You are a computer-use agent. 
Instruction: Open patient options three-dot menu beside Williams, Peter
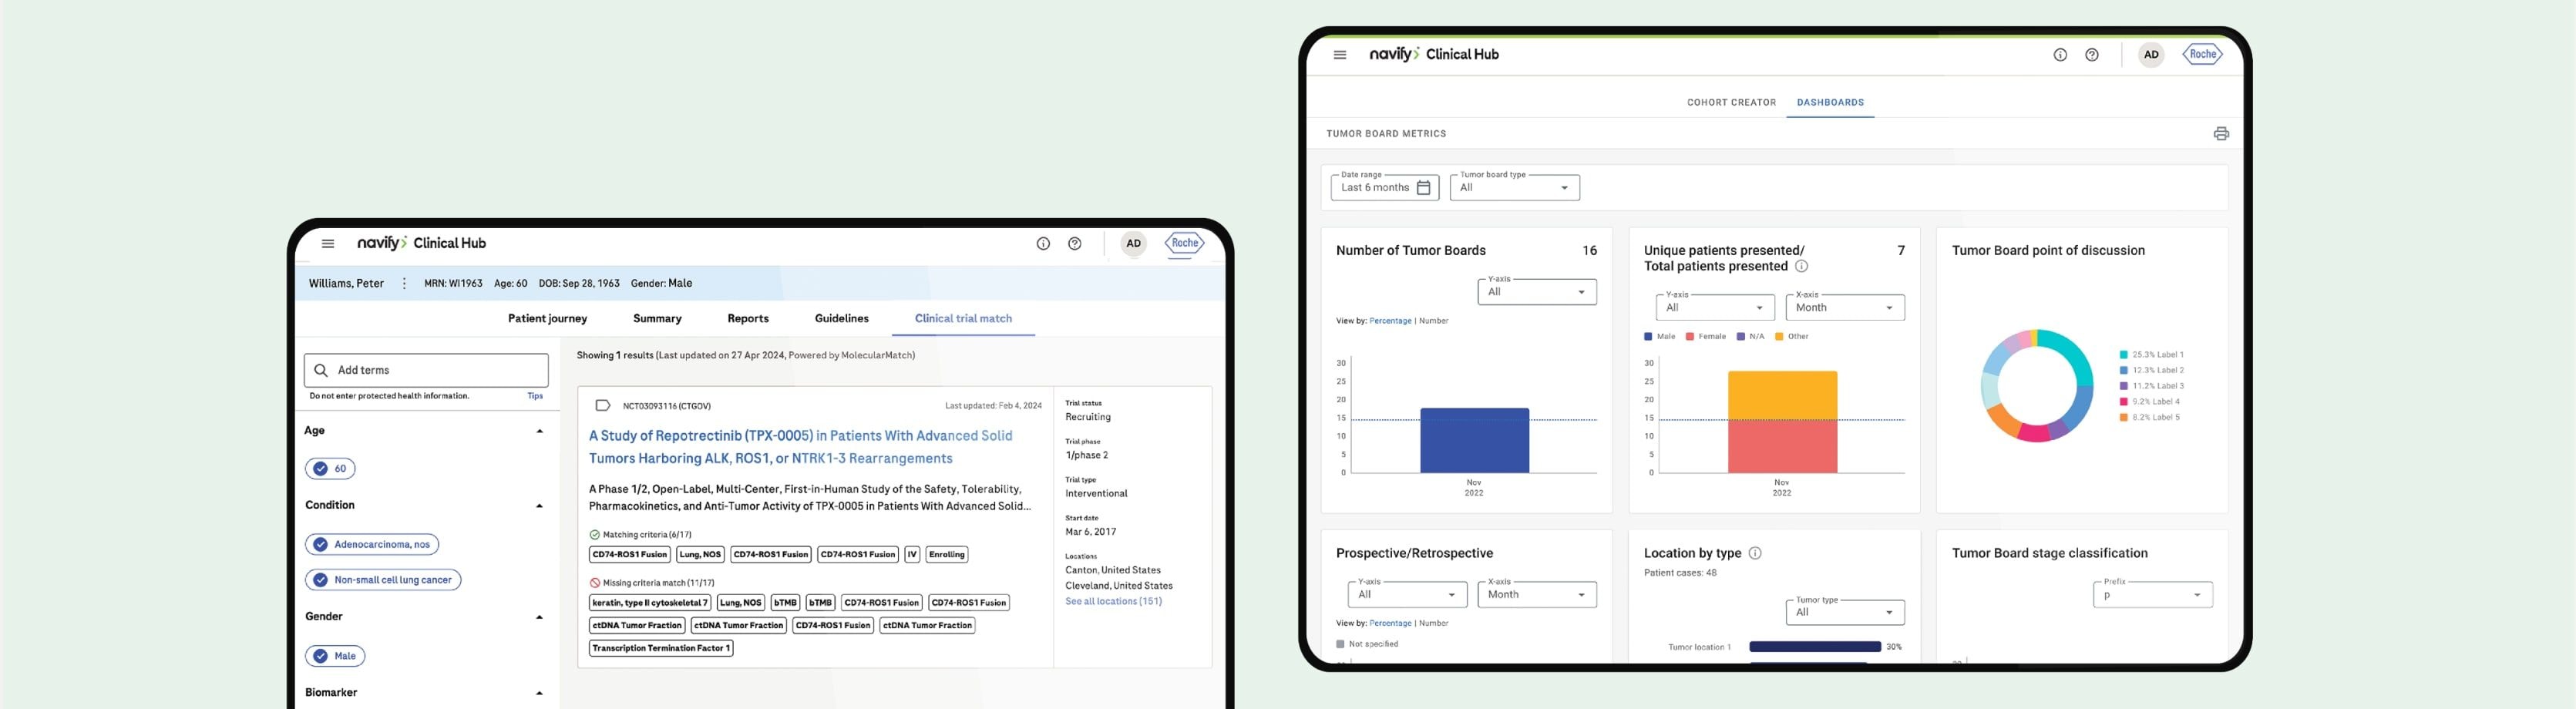pos(404,284)
